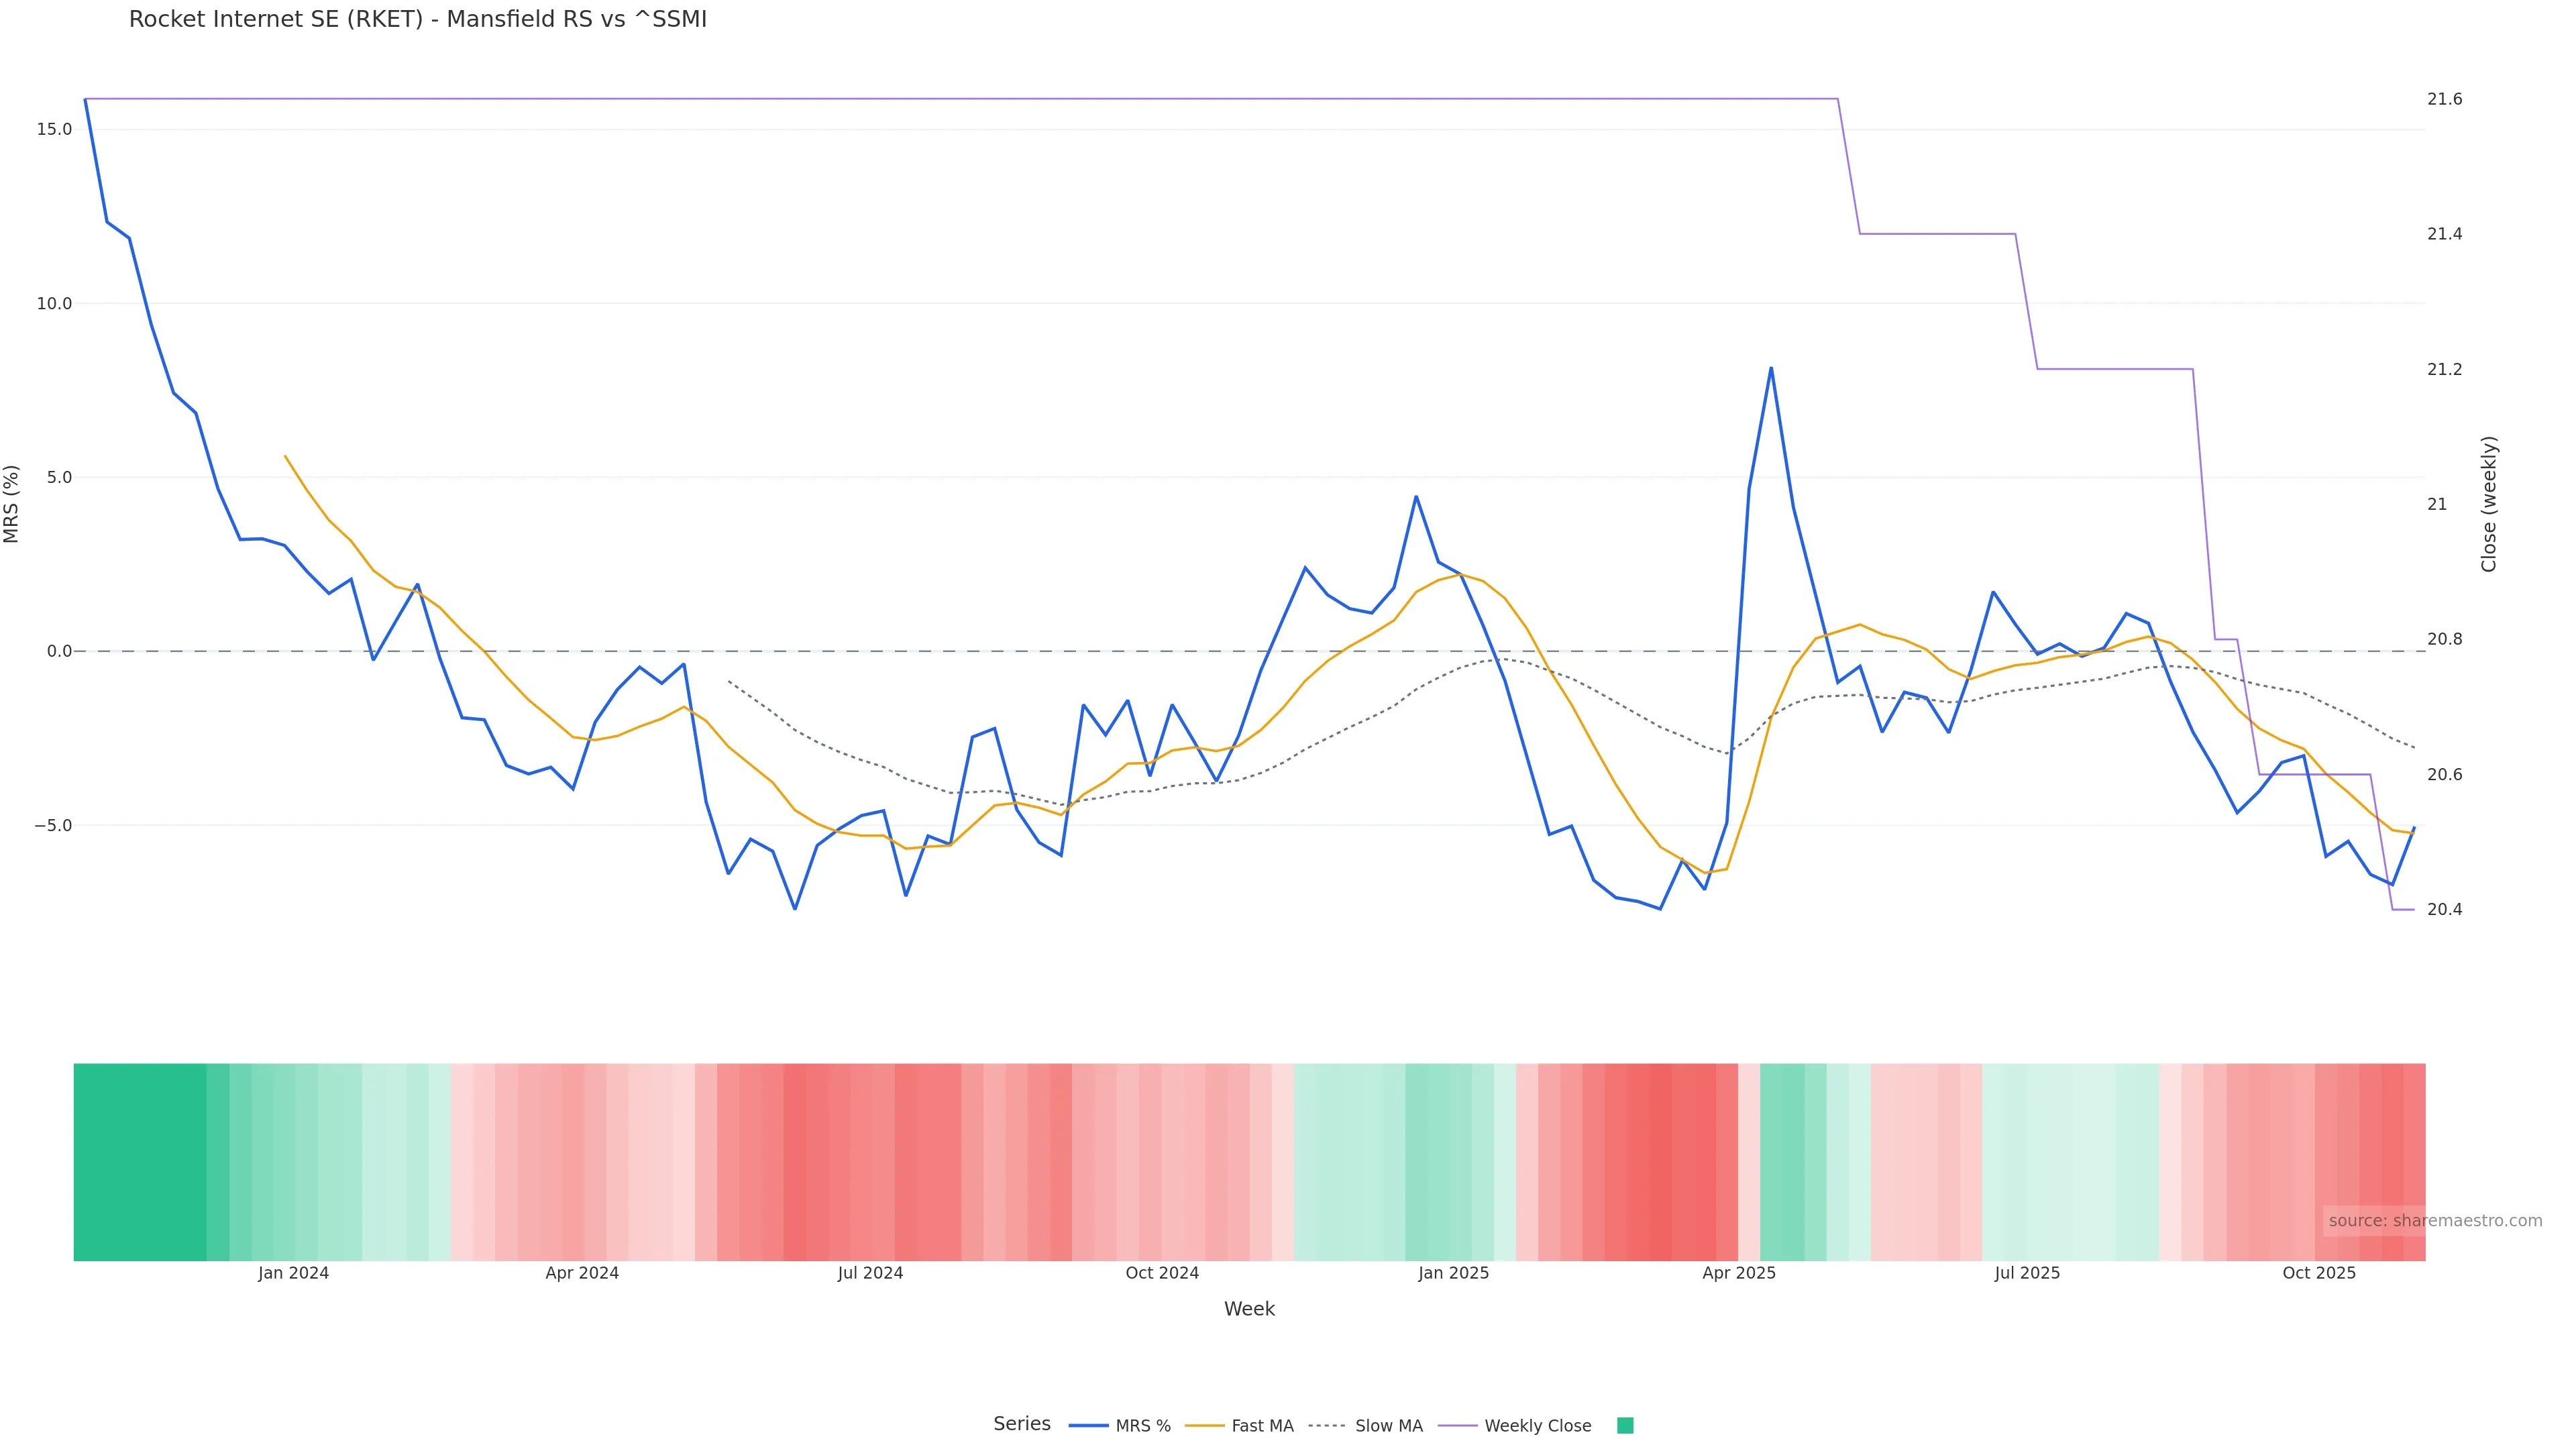The width and height of the screenshot is (2576, 1449).
Task: Click the dashed Slow MA legend line icon
Action: click(1328, 1426)
